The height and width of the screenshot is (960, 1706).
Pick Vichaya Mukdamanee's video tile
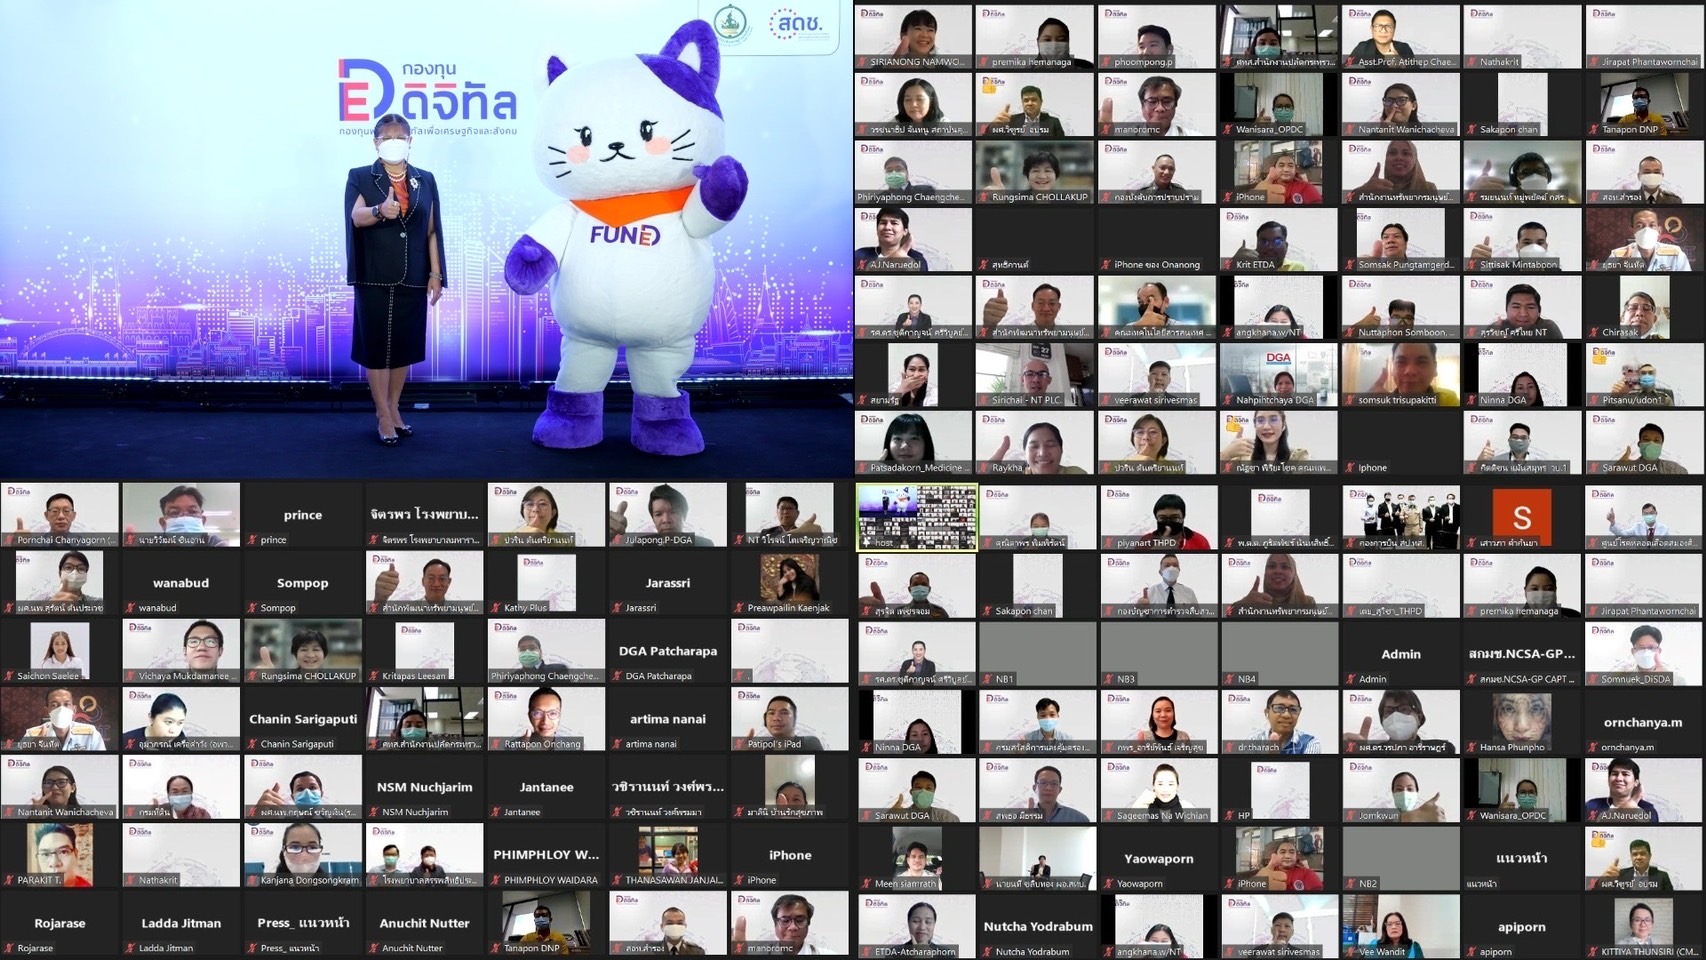pyautogui.click(x=181, y=650)
